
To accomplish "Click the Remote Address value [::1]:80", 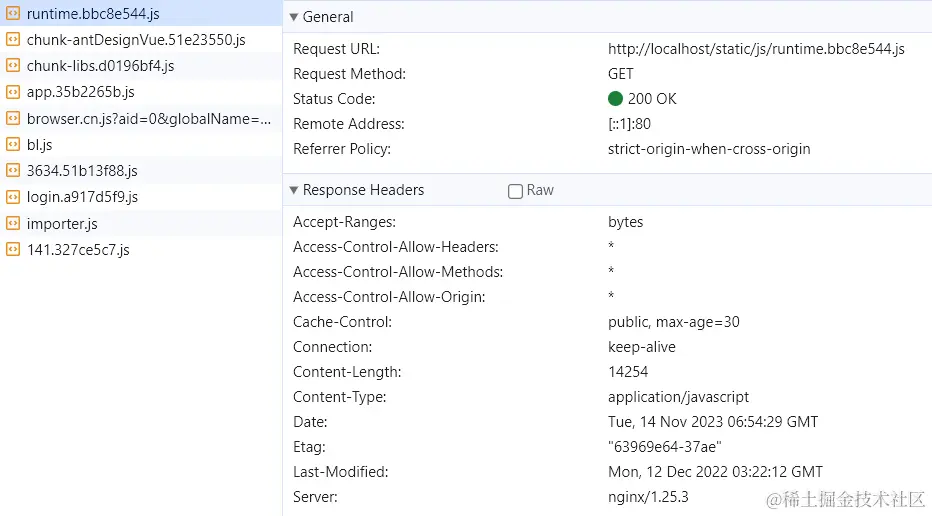I will click(x=629, y=124).
